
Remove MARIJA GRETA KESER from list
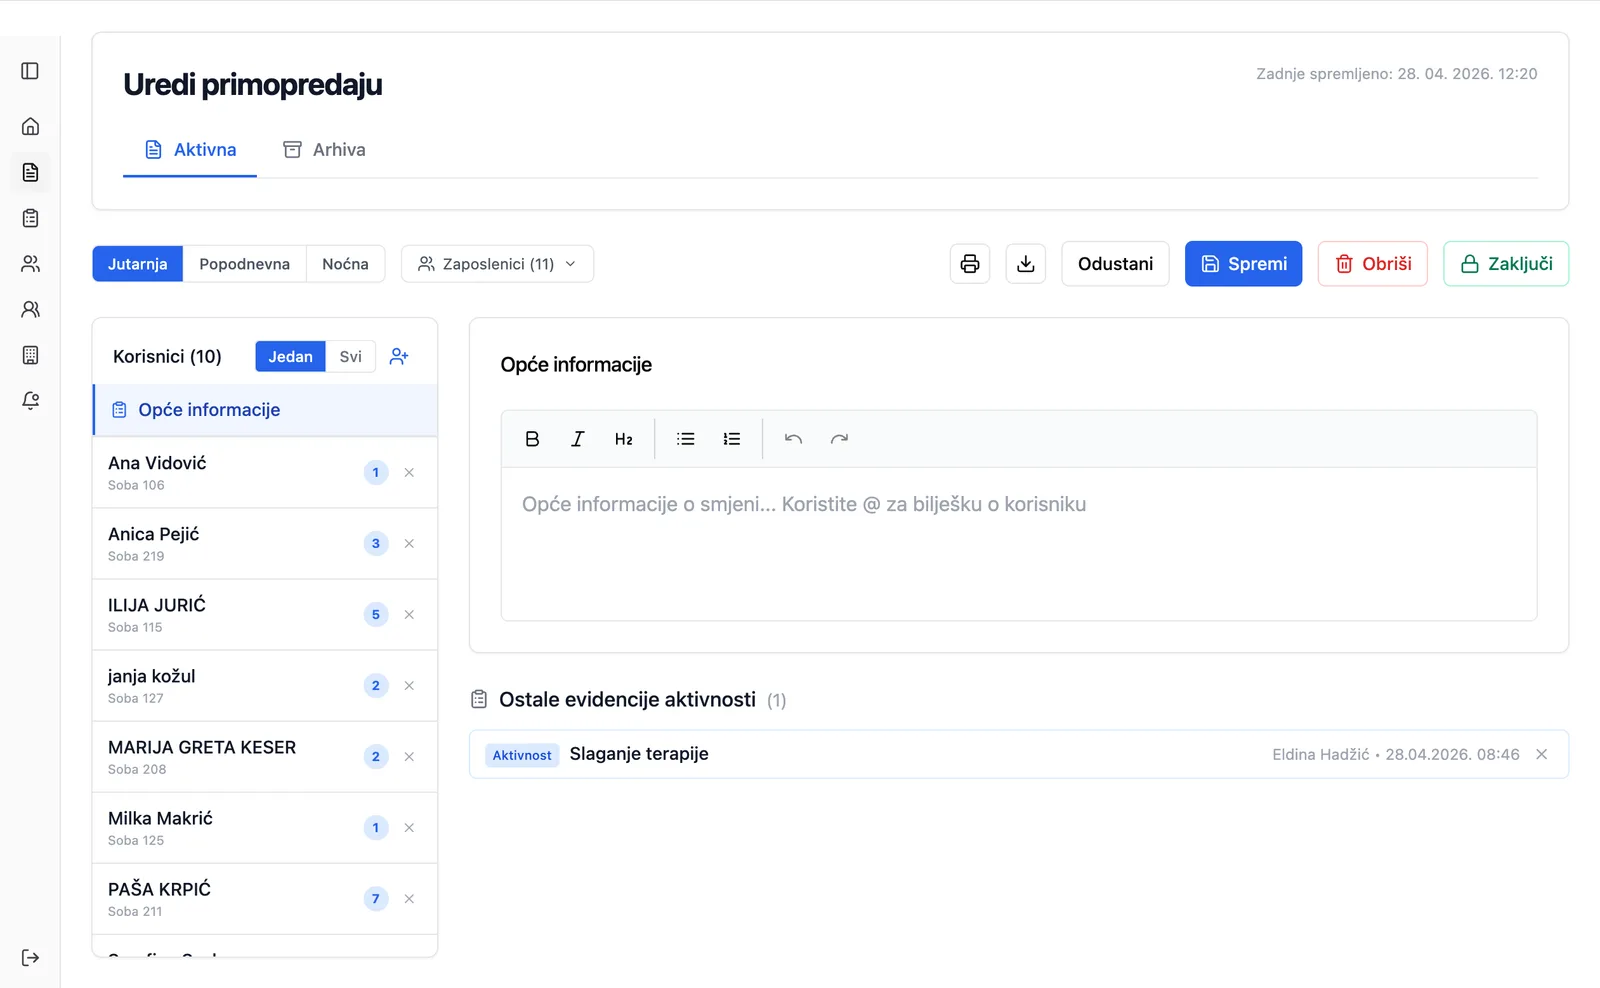point(409,756)
